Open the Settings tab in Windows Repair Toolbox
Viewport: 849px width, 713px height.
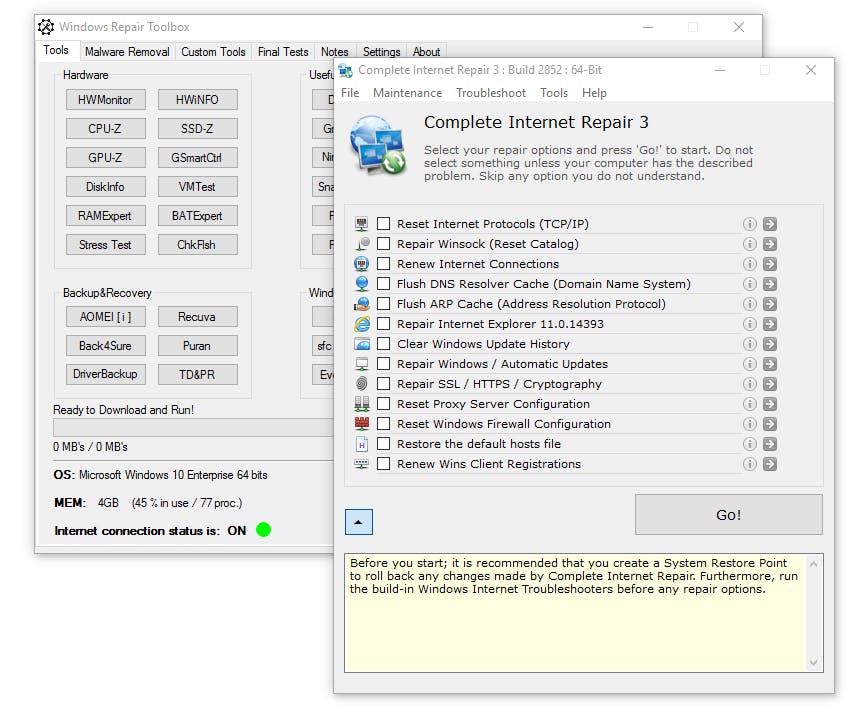pos(381,52)
